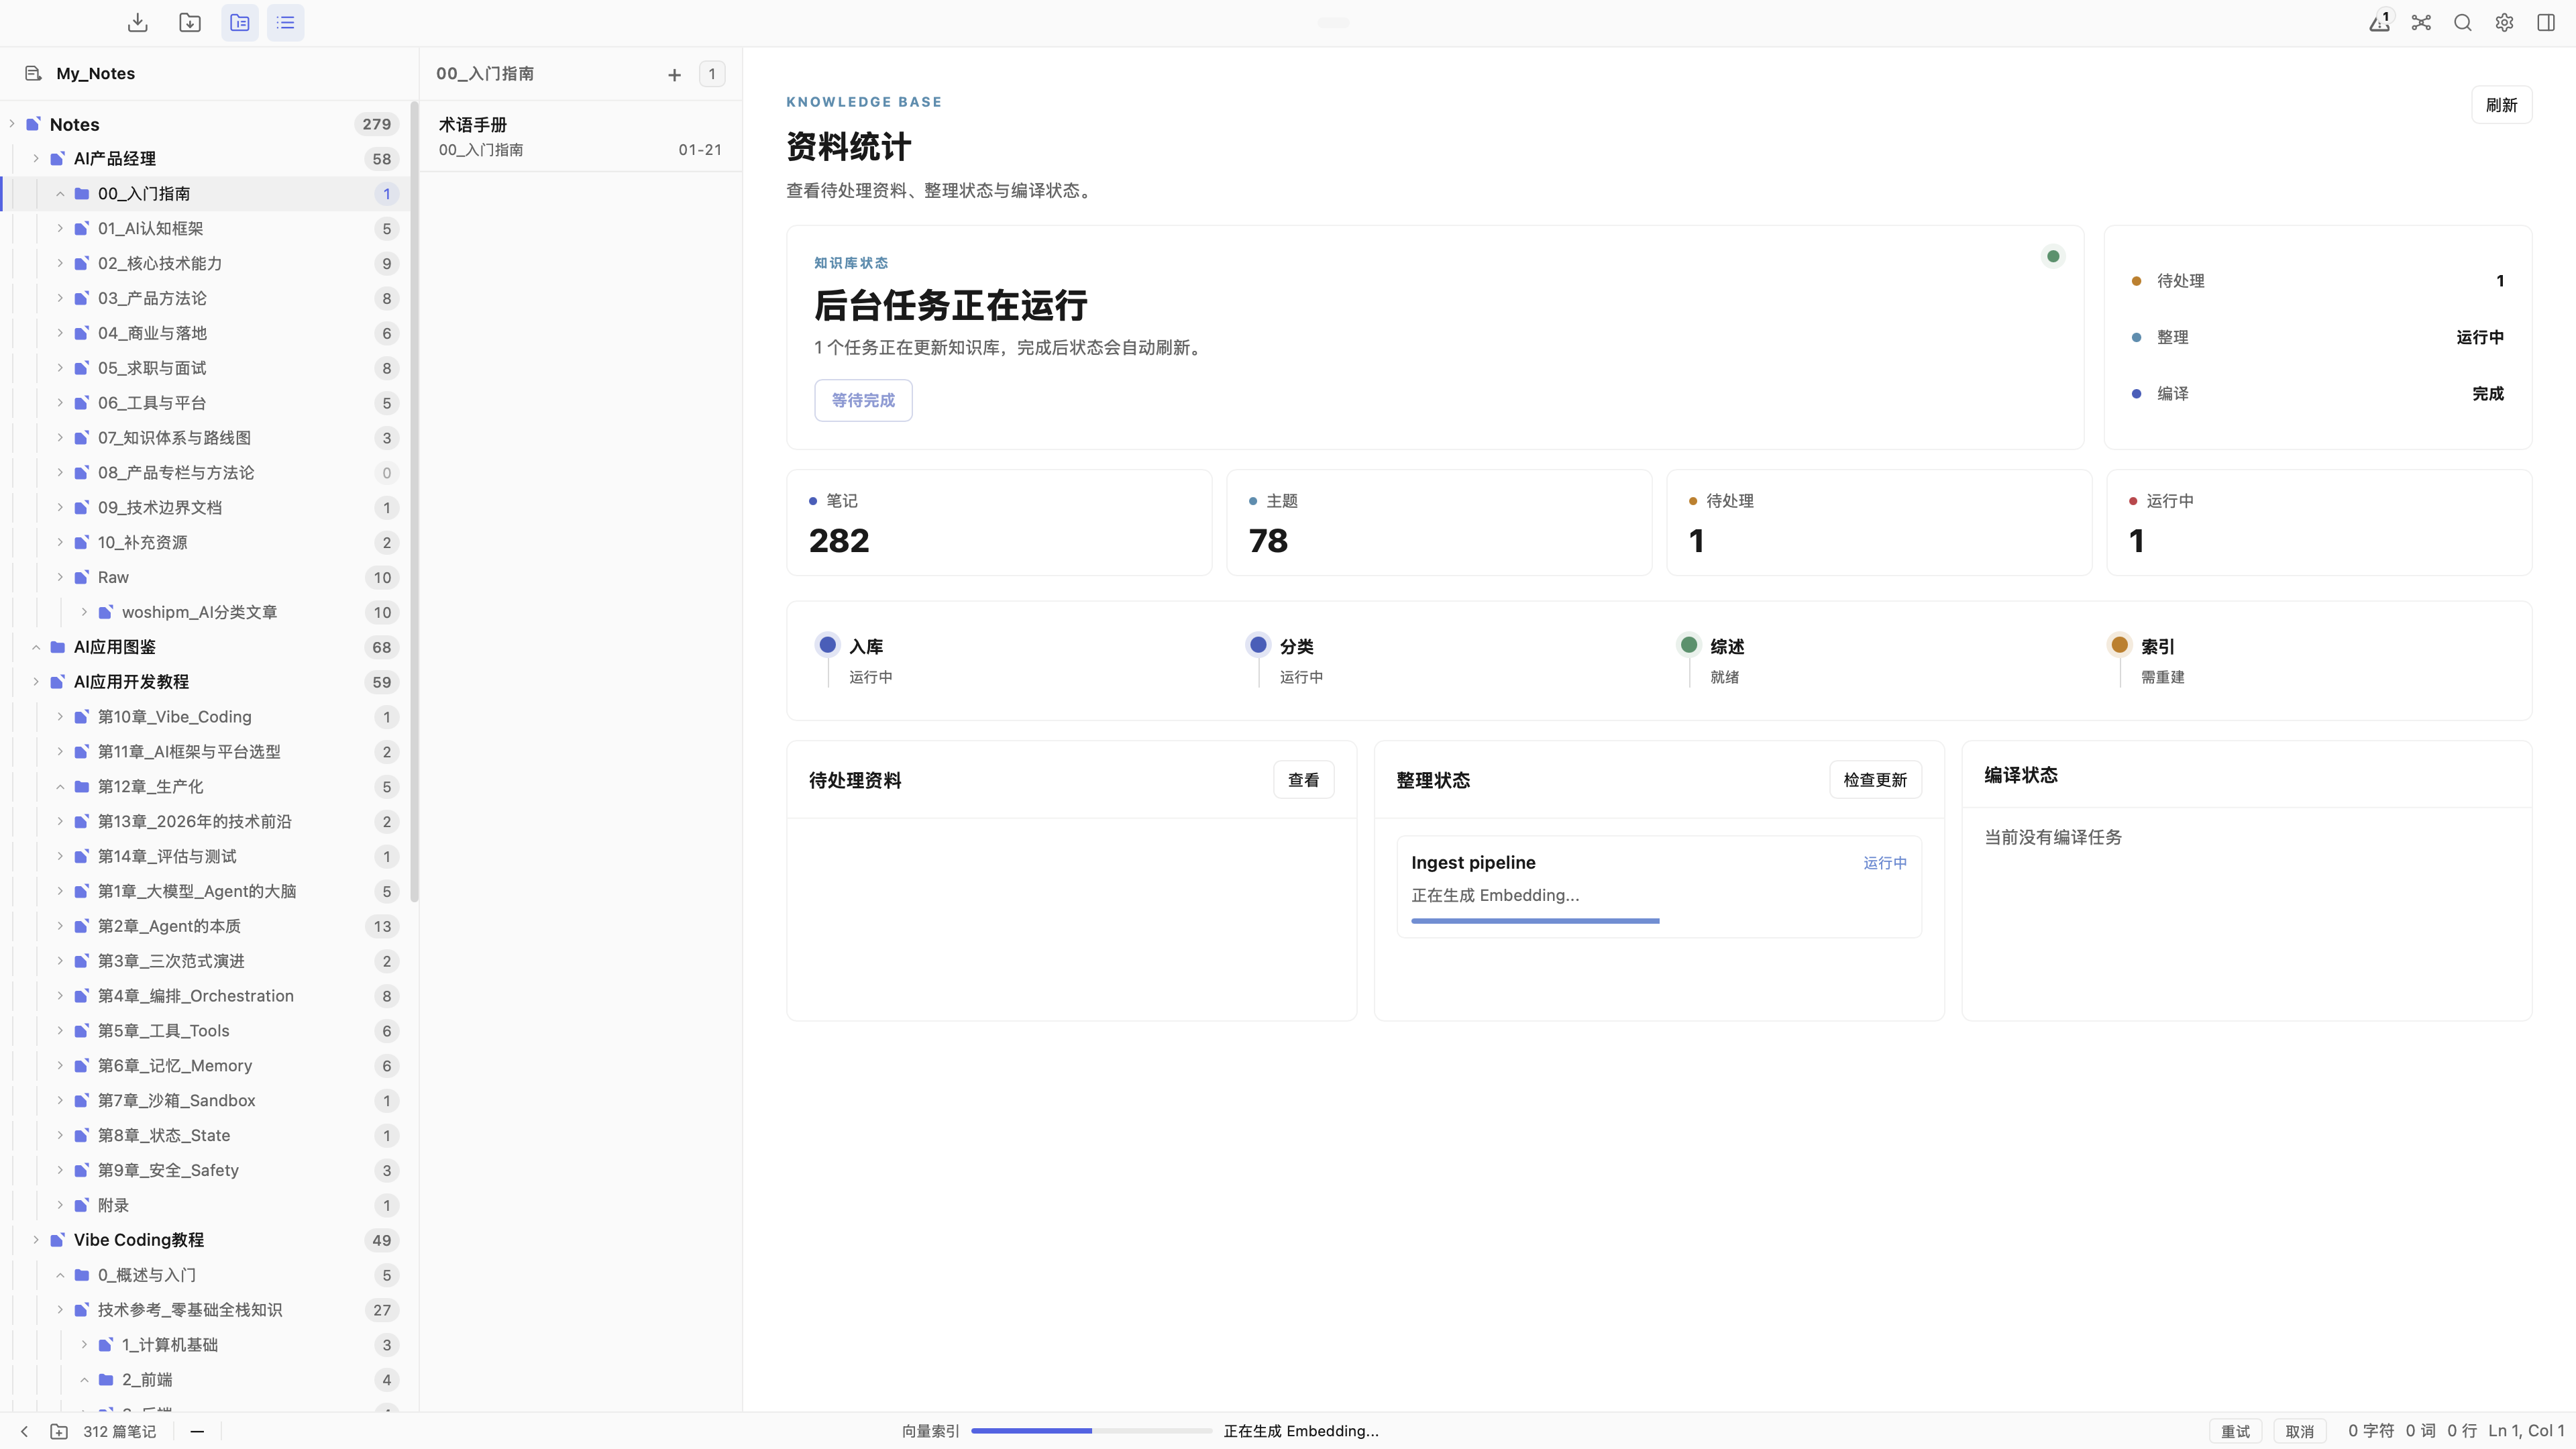The width and height of the screenshot is (2576, 1449).
Task: Select the 技术参考_零基础全栈知识 folder
Action: click(205, 1310)
